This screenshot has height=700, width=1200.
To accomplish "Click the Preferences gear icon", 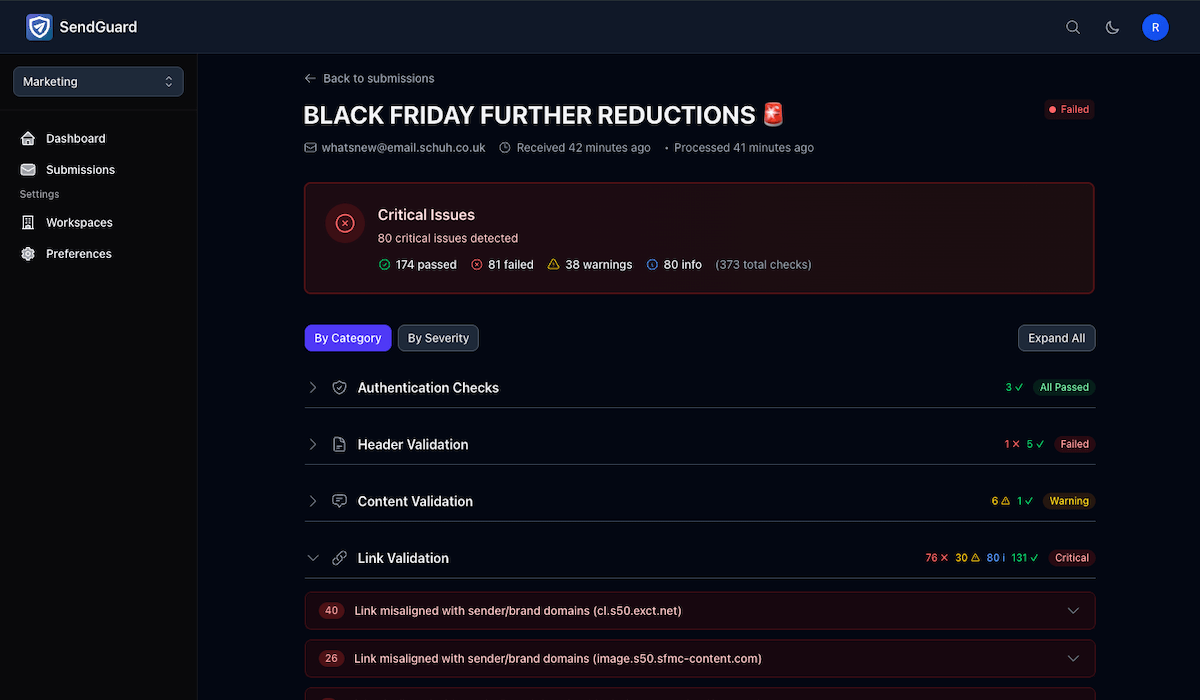I will coord(28,254).
